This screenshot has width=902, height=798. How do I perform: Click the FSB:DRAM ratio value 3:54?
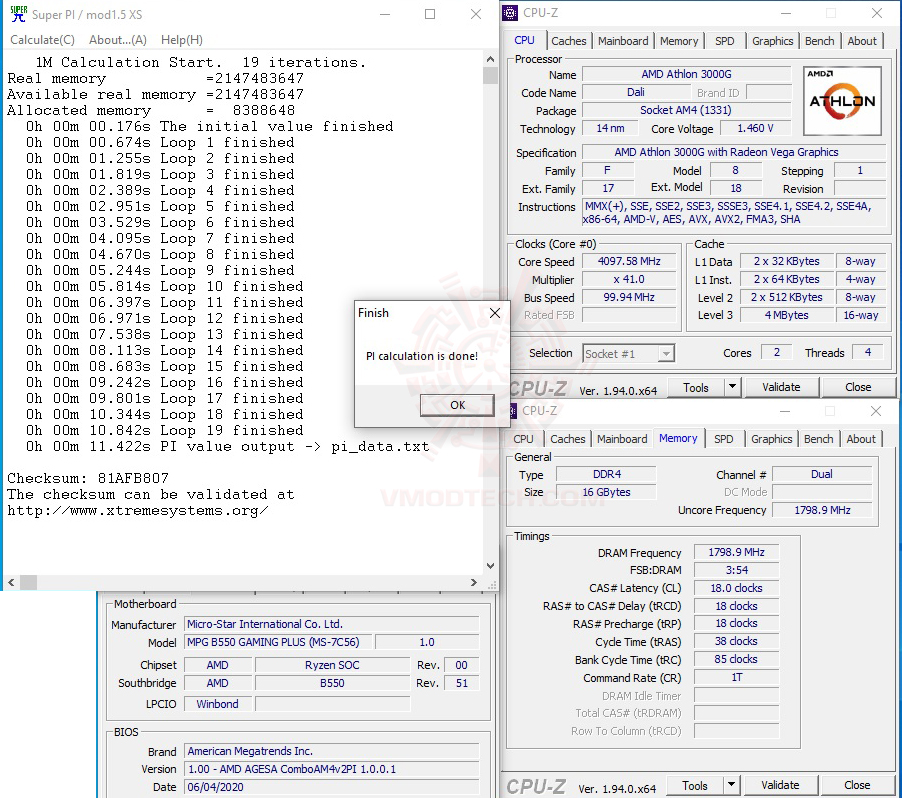coord(736,570)
